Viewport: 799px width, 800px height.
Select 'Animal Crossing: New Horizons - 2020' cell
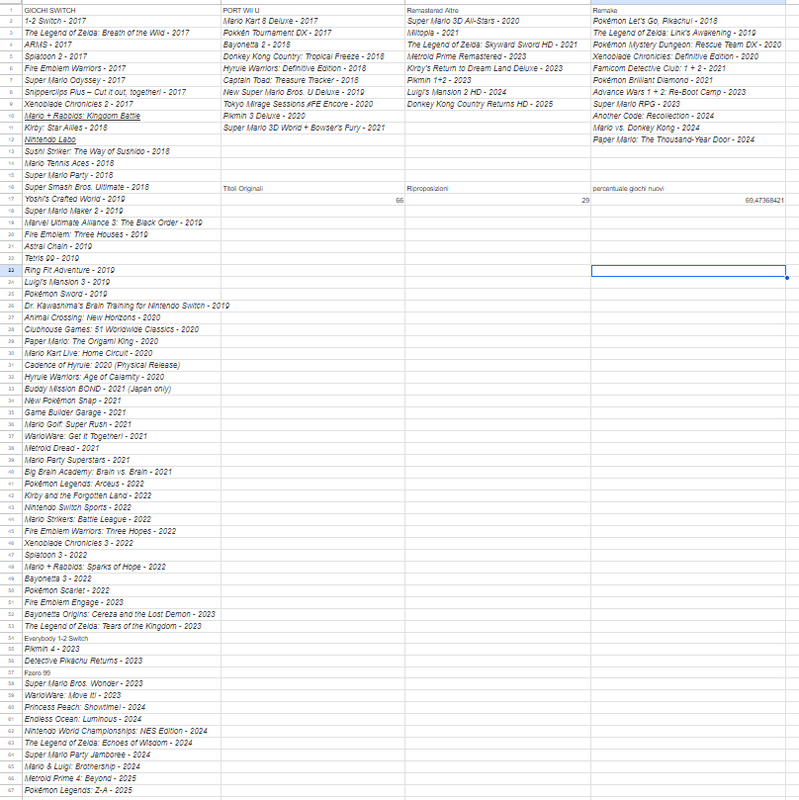click(x=121, y=317)
